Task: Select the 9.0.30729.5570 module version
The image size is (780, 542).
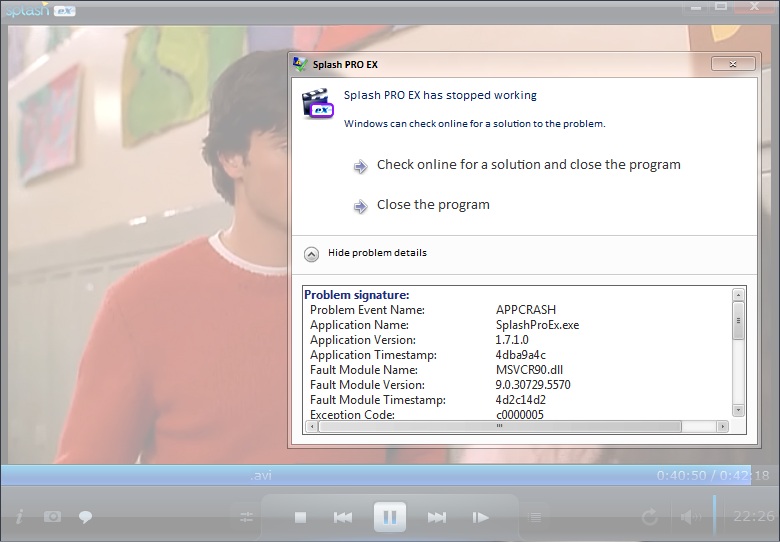Action: coord(533,384)
